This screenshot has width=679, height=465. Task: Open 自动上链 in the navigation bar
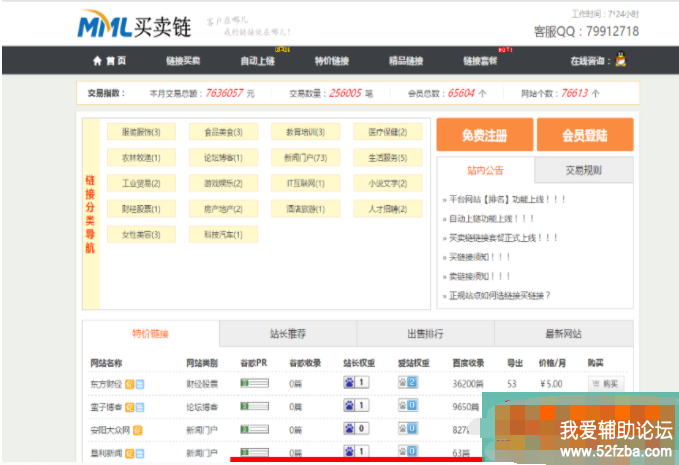coord(258,61)
